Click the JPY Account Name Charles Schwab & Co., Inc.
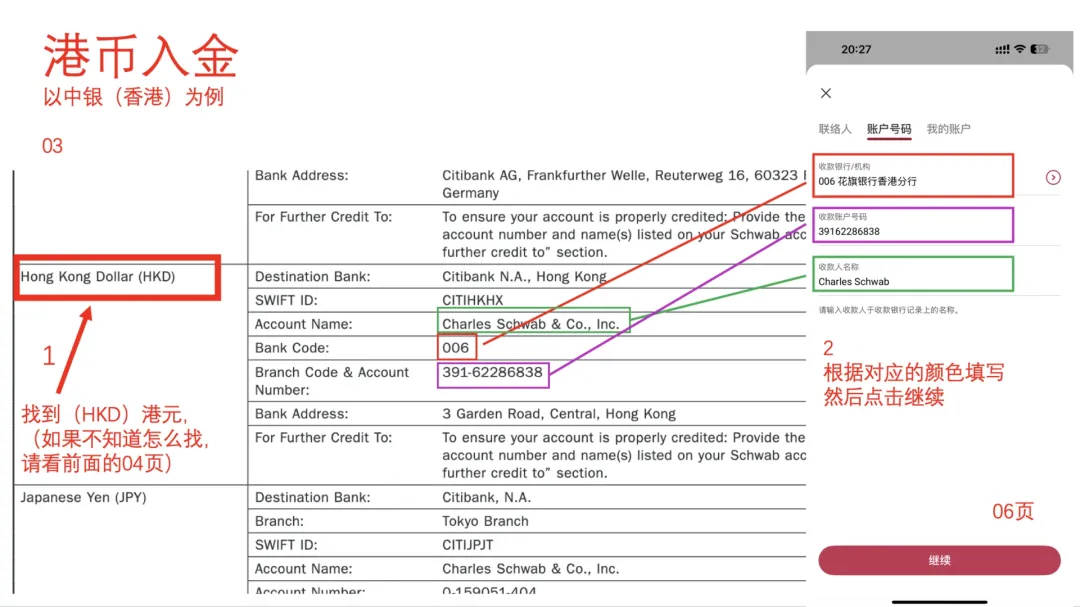The height and width of the screenshot is (607, 1080). coord(530,569)
